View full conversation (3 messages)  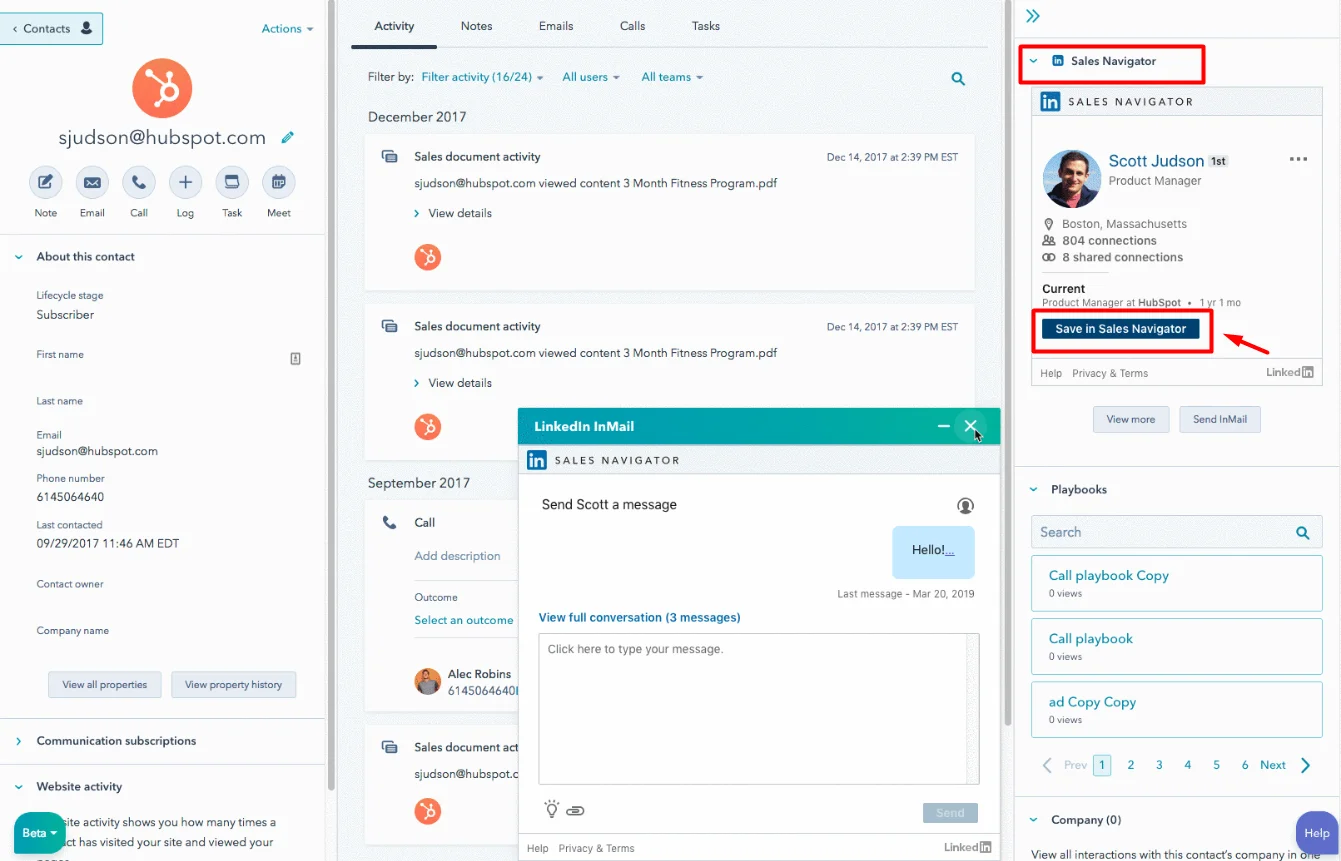coord(640,617)
